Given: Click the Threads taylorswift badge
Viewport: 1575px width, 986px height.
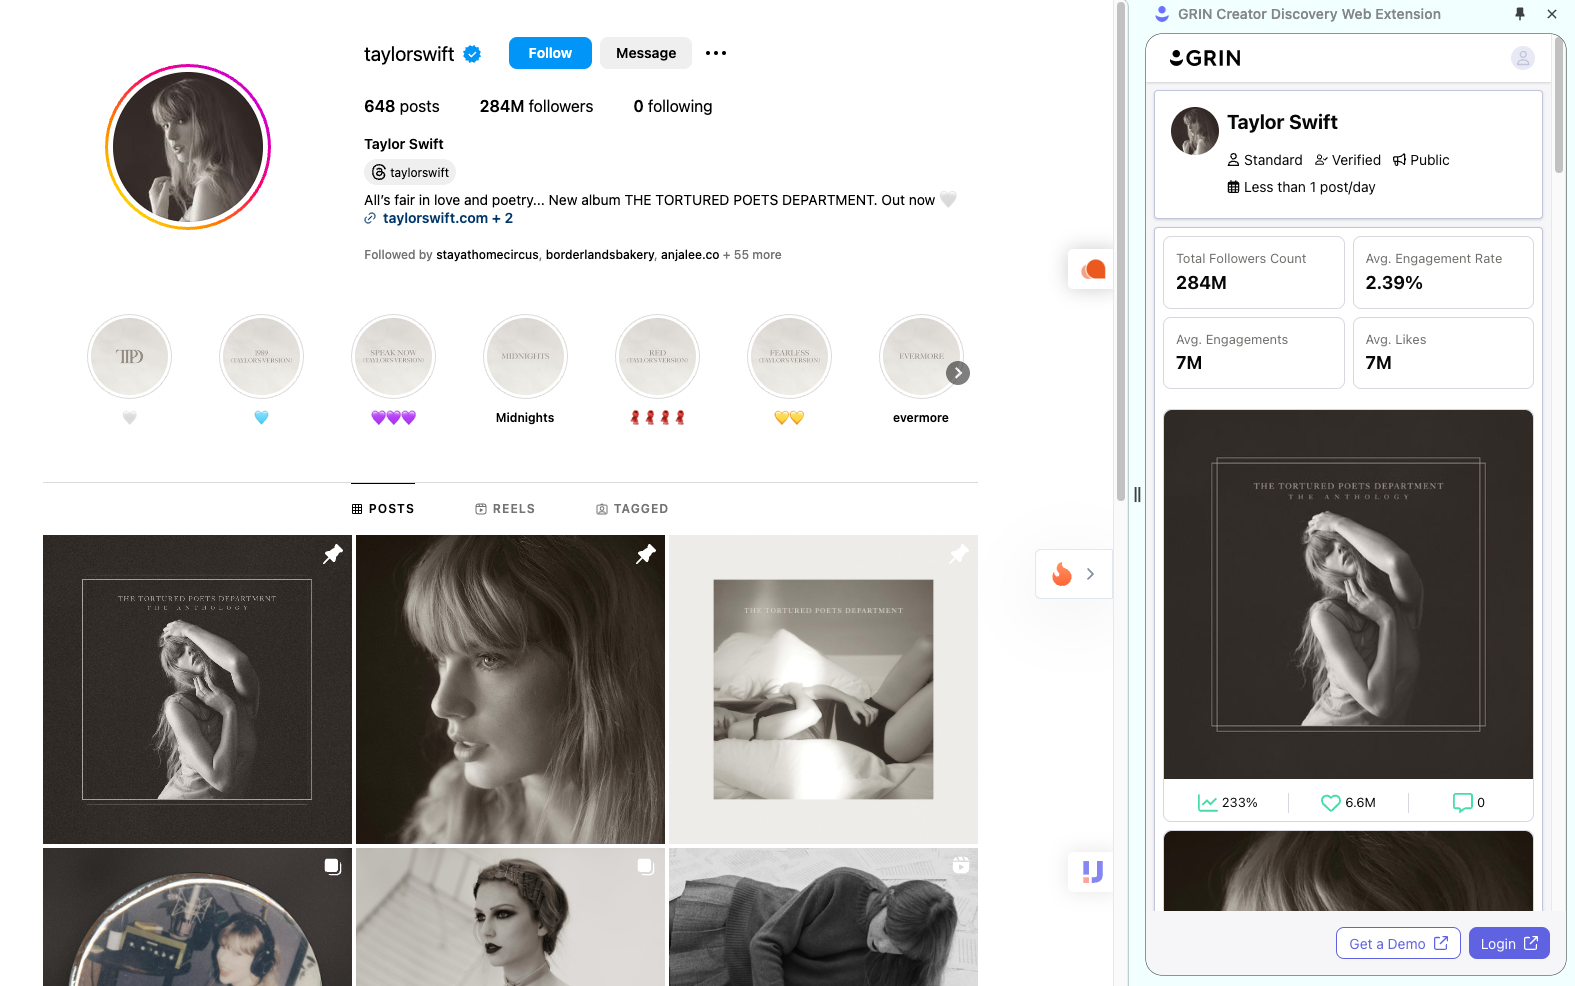Looking at the screenshot, I should (x=410, y=172).
